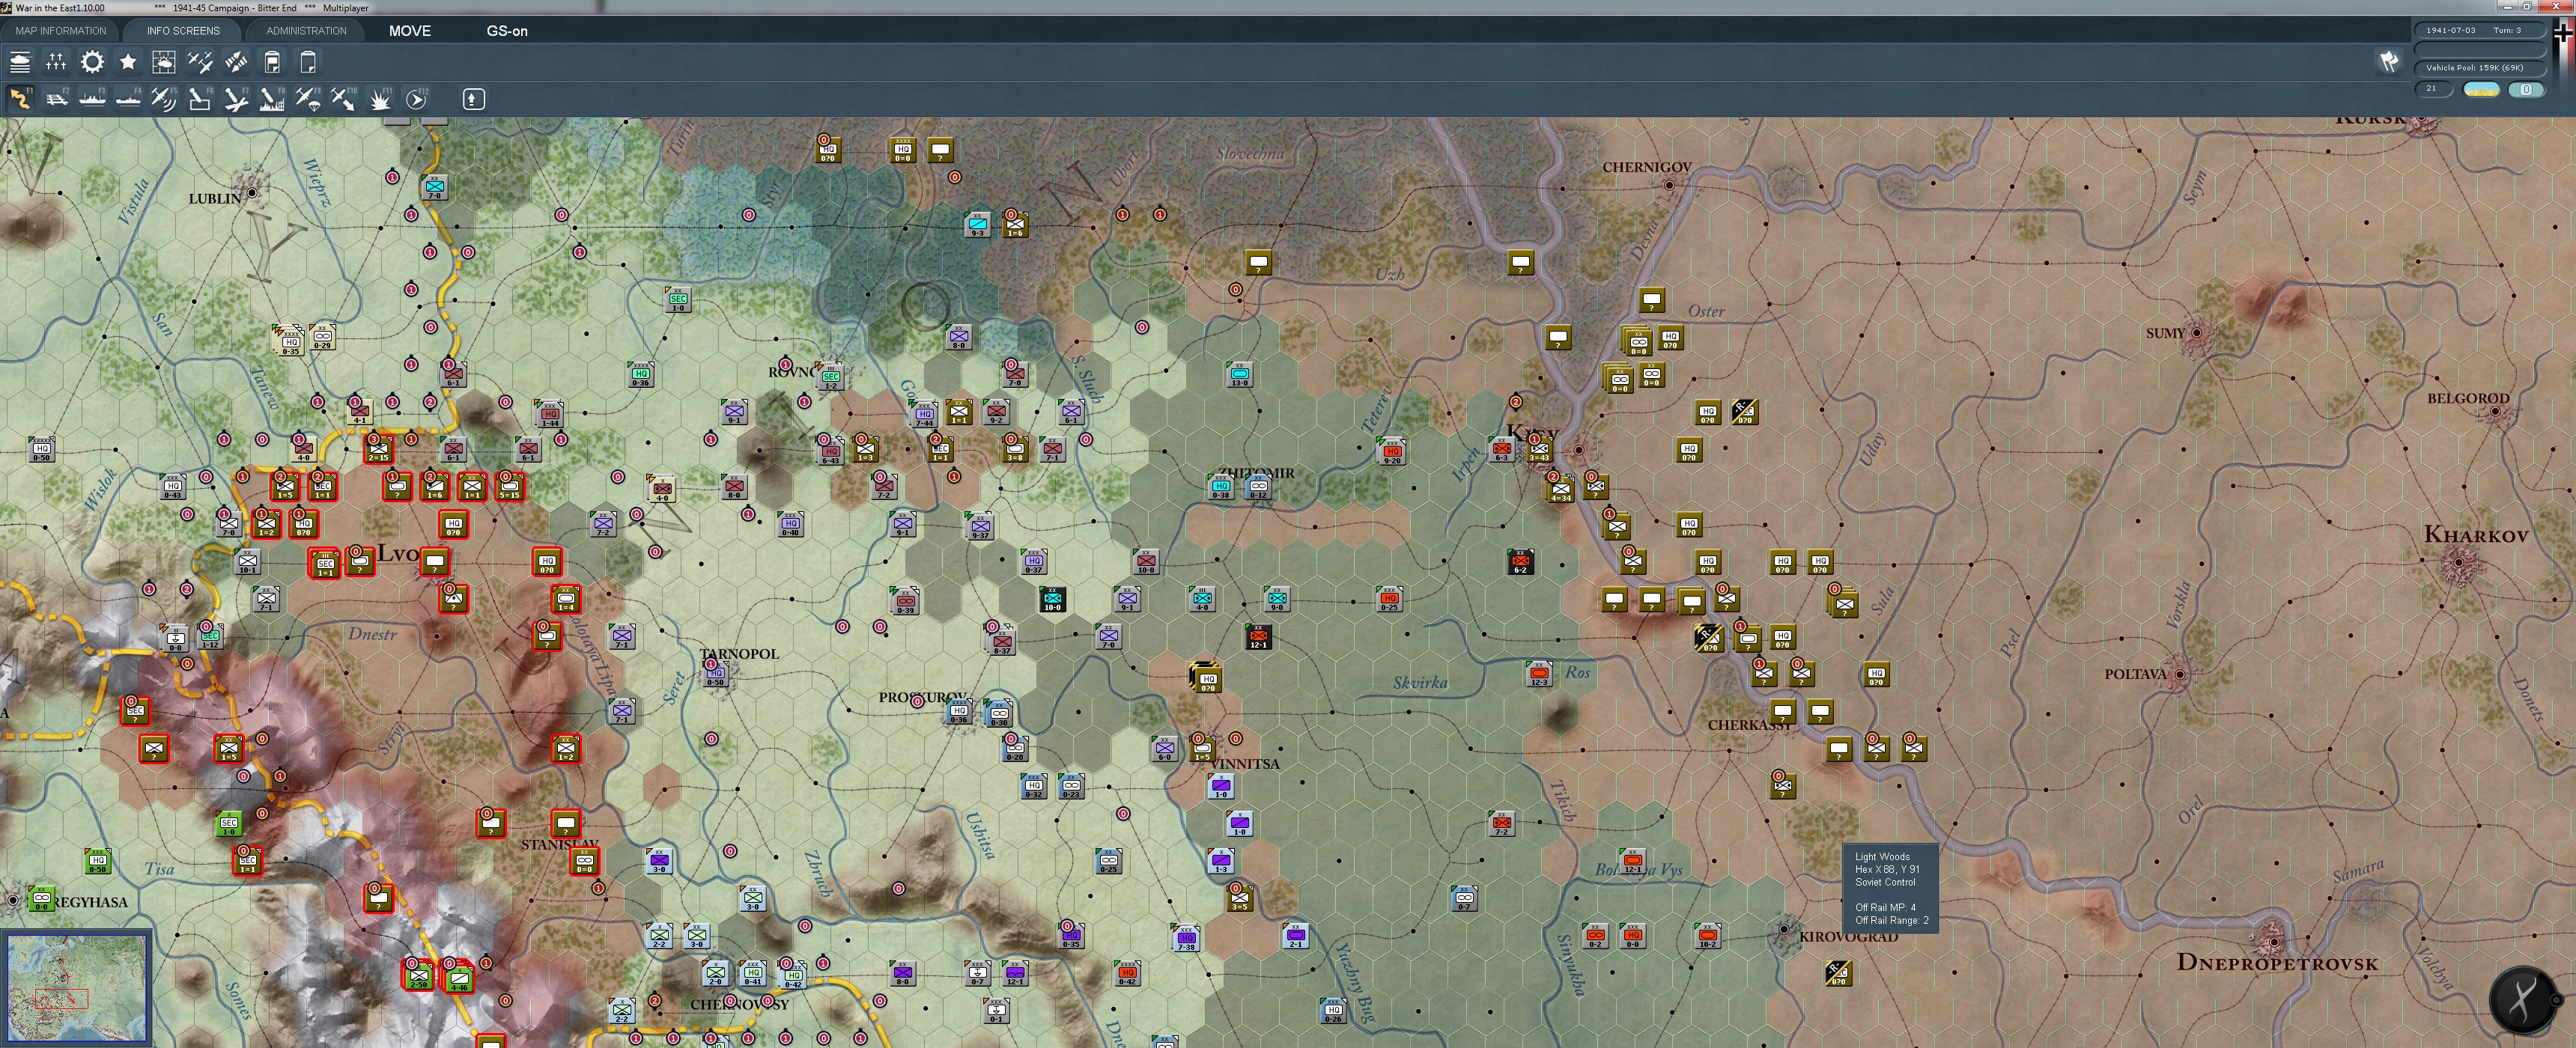Select rail movement mode F2

tap(56, 99)
